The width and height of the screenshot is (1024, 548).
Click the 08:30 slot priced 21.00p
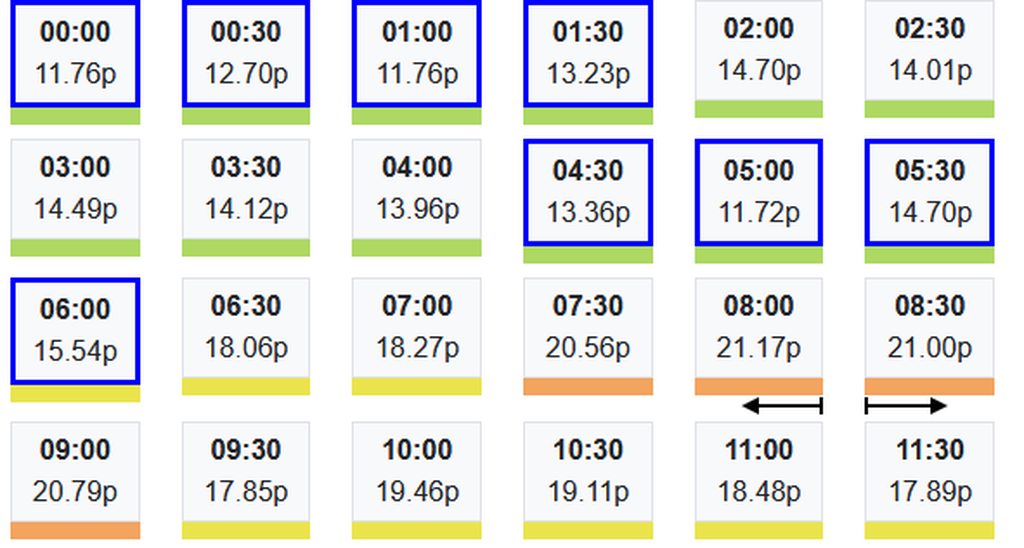click(x=930, y=328)
